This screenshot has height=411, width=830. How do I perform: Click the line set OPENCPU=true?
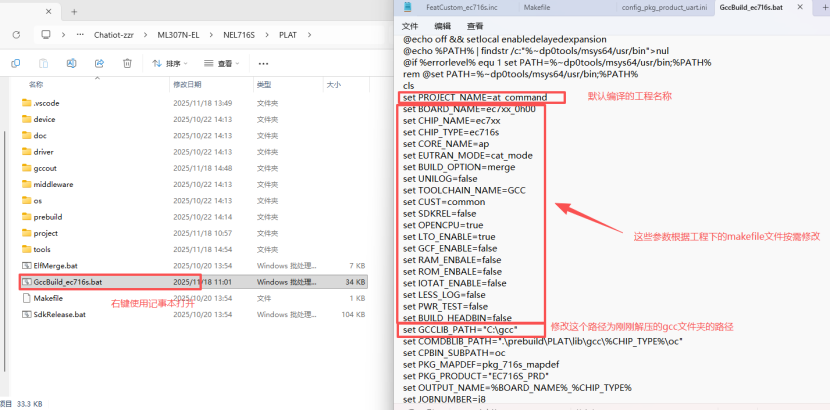pyautogui.click(x=443, y=225)
